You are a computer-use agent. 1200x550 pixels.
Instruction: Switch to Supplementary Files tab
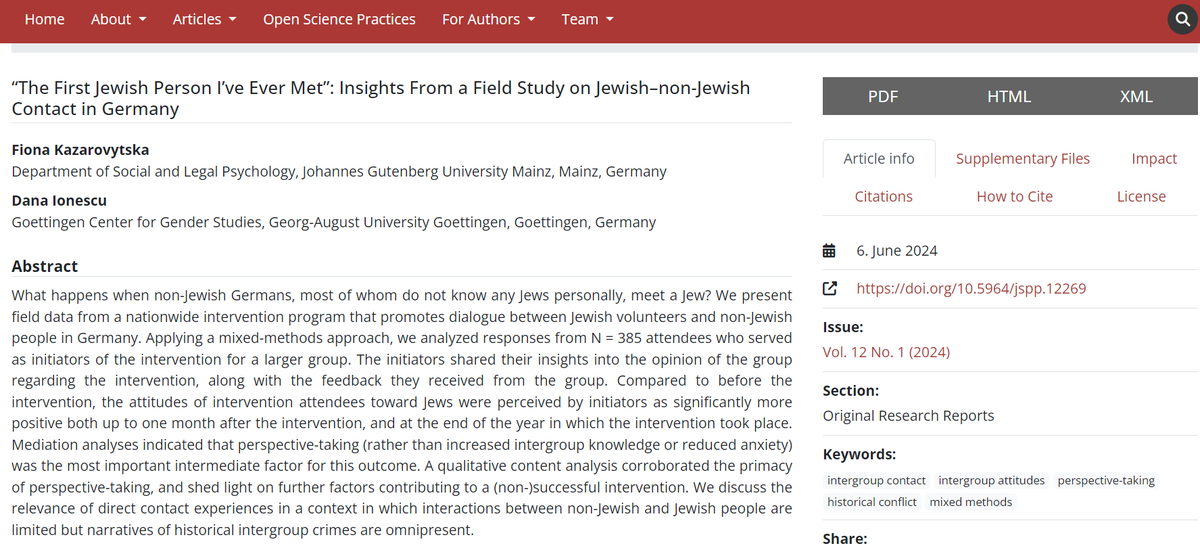[1023, 158]
